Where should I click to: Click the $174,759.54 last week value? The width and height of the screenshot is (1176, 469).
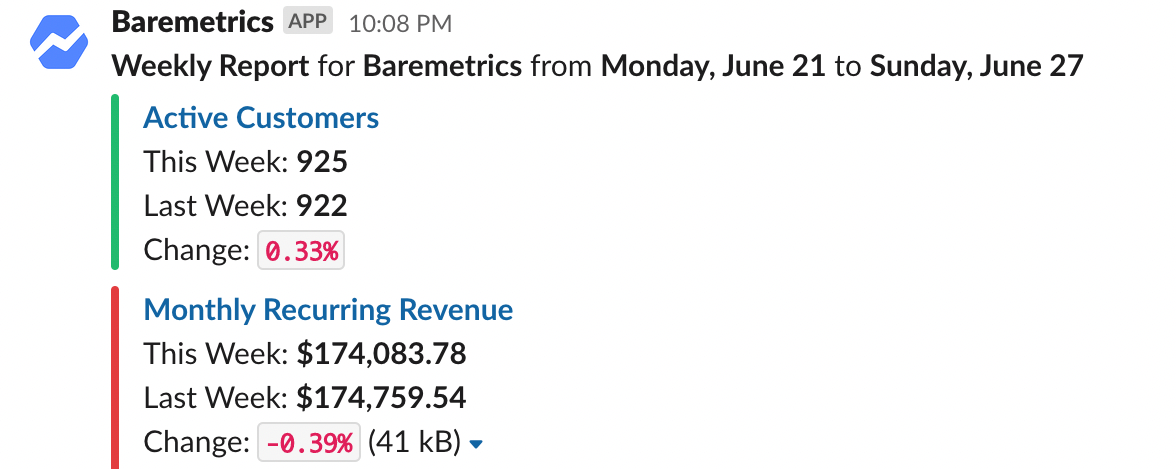click(382, 397)
